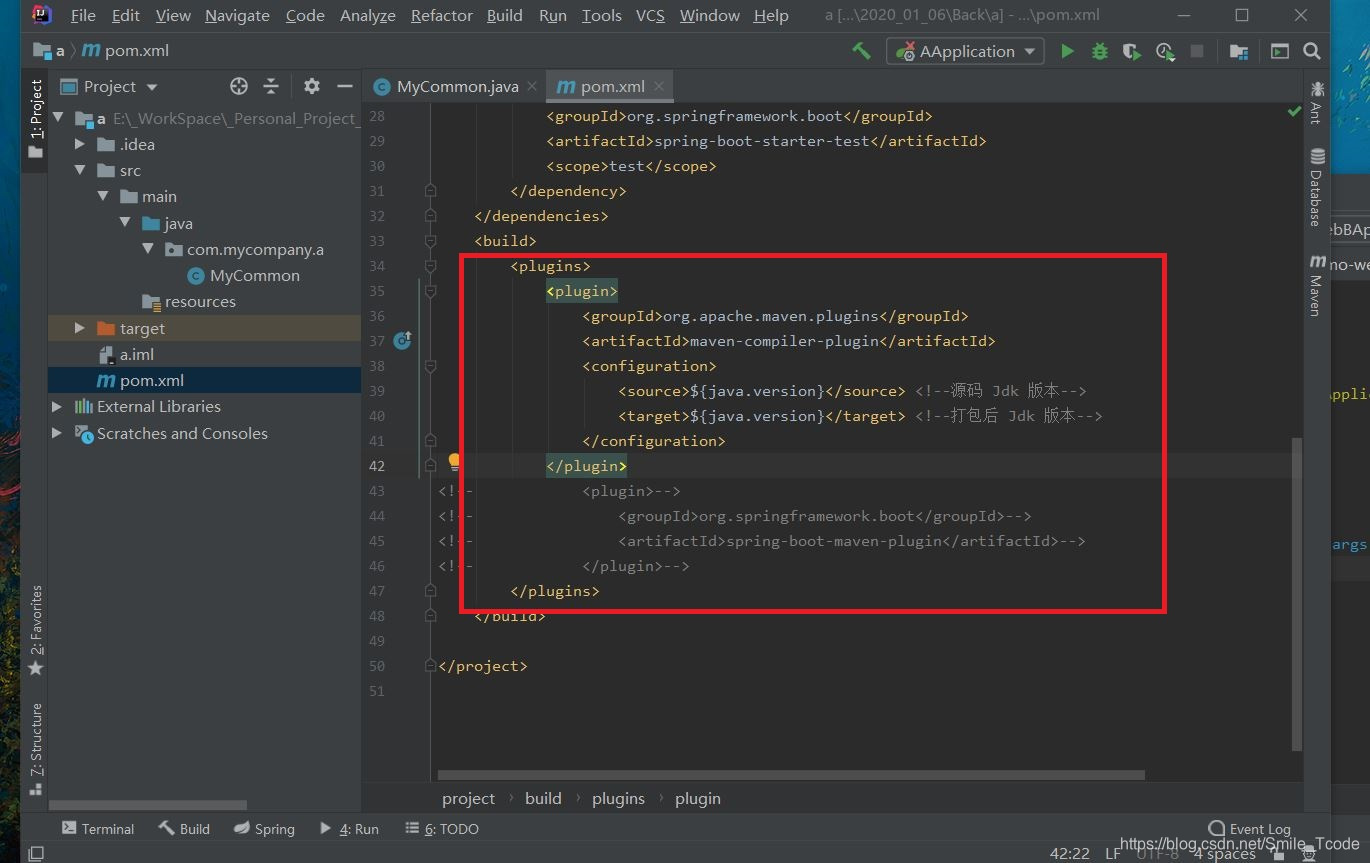
Task: Open the AApplication run configuration dropdown
Action: (966, 51)
